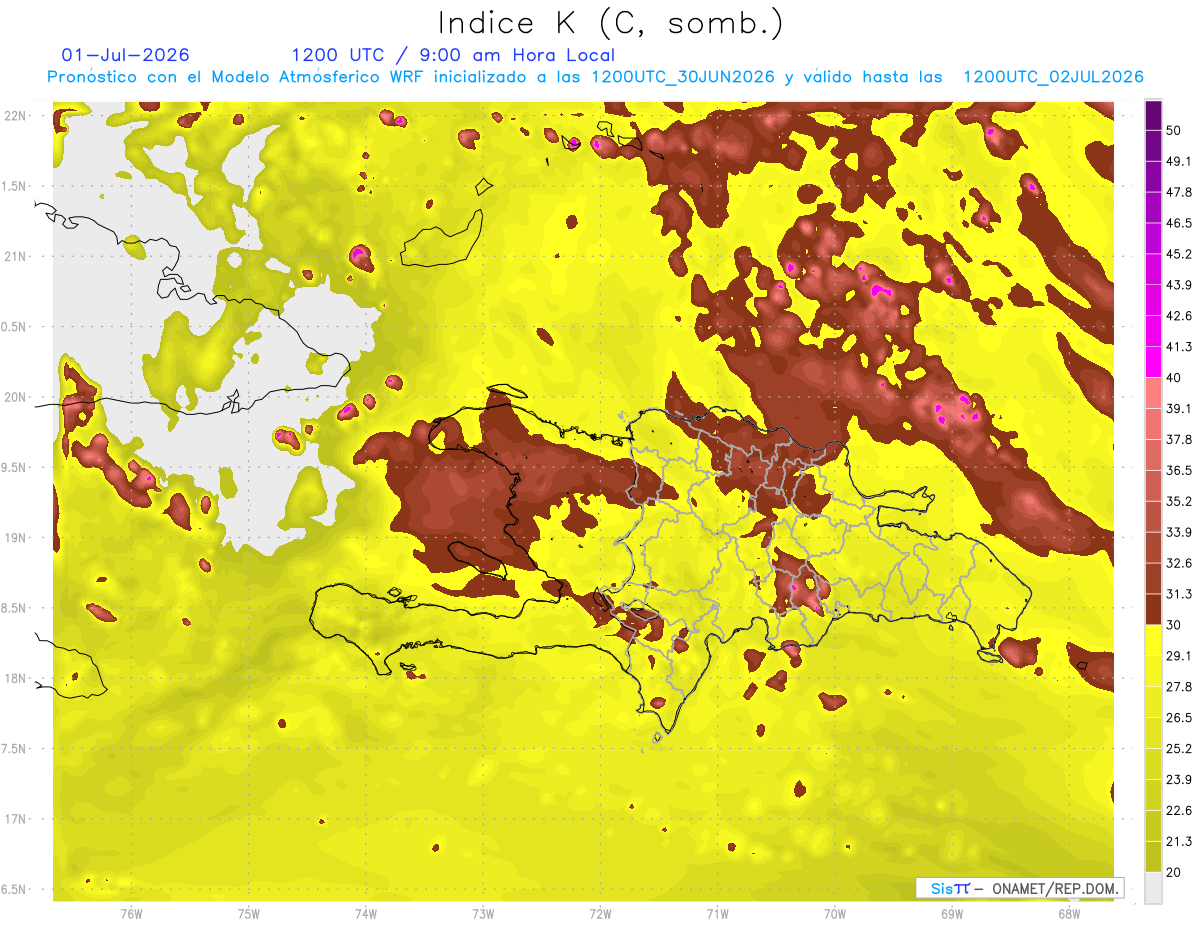Click the colorbar value '22.6'
This screenshot has height=927, width=1200.
[1179, 811]
